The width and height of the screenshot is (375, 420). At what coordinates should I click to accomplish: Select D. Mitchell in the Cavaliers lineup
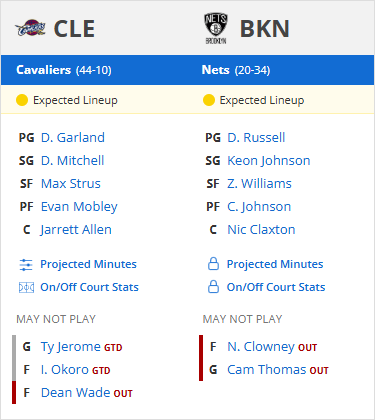coord(72,161)
